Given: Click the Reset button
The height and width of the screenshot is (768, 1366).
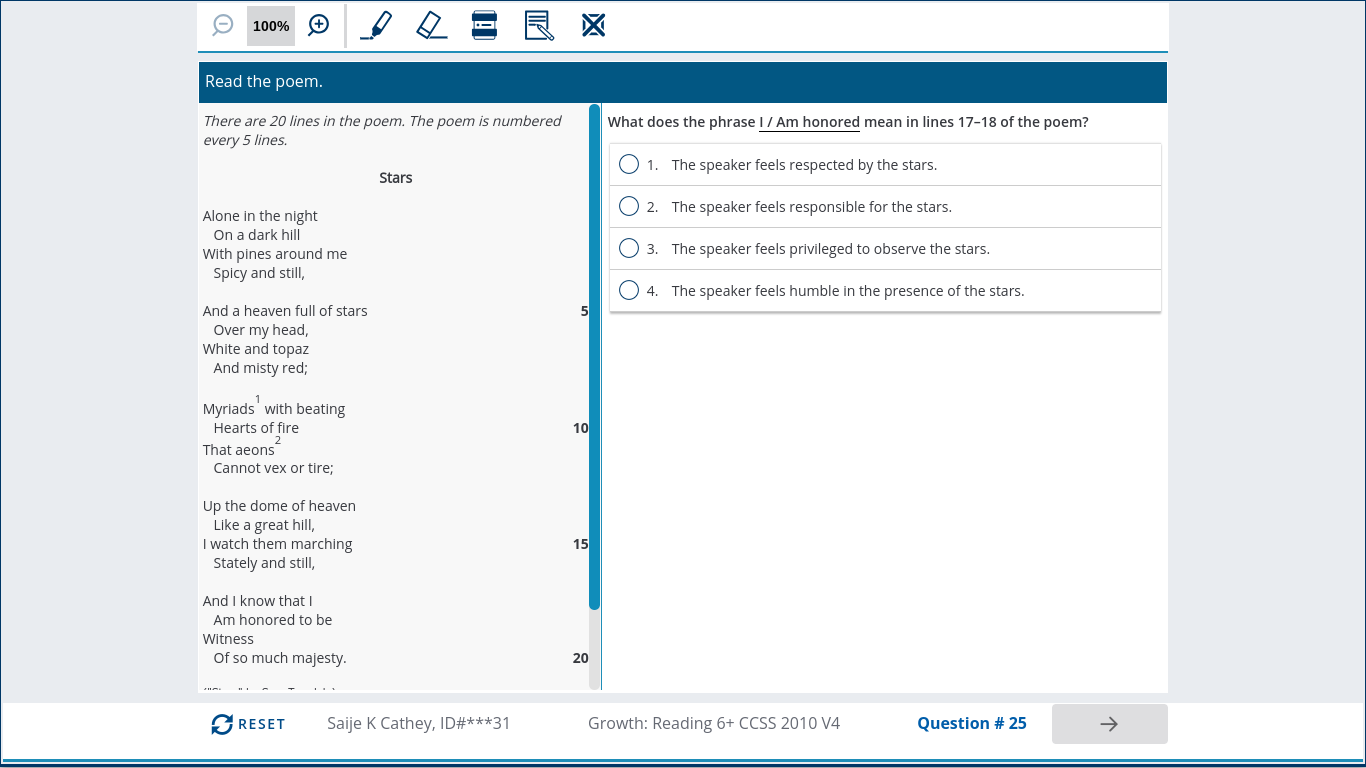Looking at the screenshot, I should click(248, 724).
